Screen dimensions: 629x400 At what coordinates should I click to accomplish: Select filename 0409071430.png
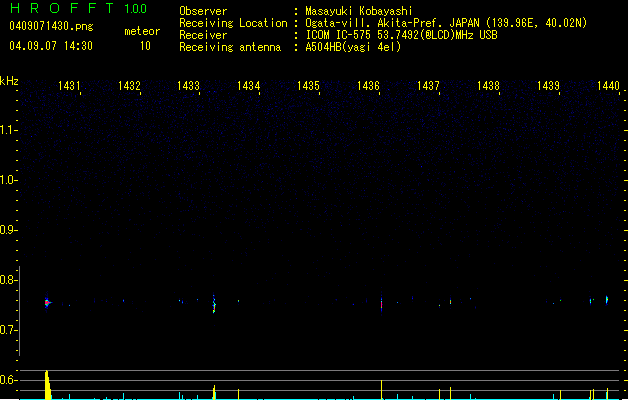[x=51, y=26]
